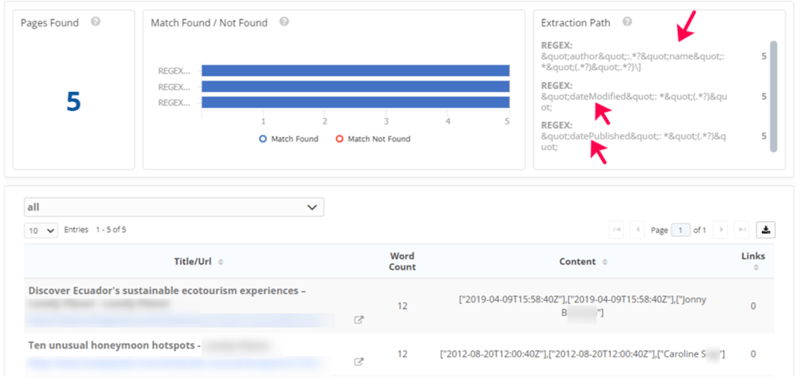Jump to the last page of results
The image size is (800, 384).
point(741,230)
